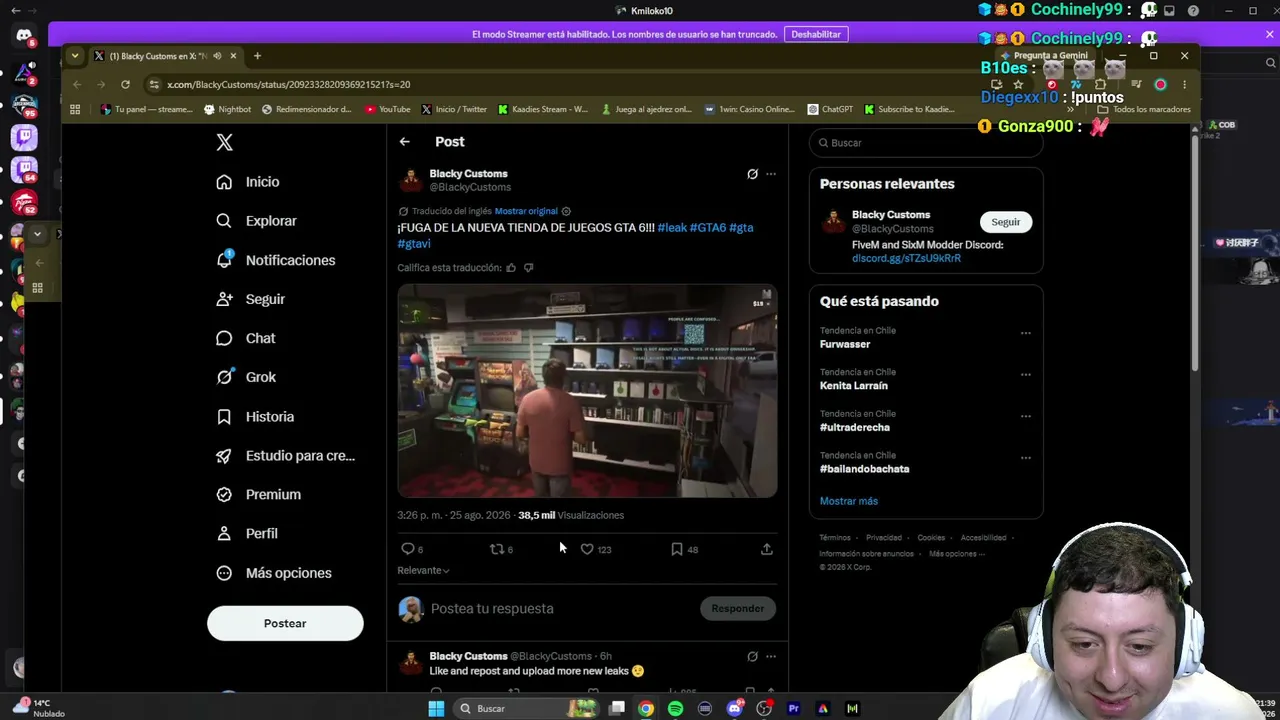Image resolution: width=1280 pixels, height=720 pixels.
Task: Open the #bailandobachata trend
Action: pos(865,469)
